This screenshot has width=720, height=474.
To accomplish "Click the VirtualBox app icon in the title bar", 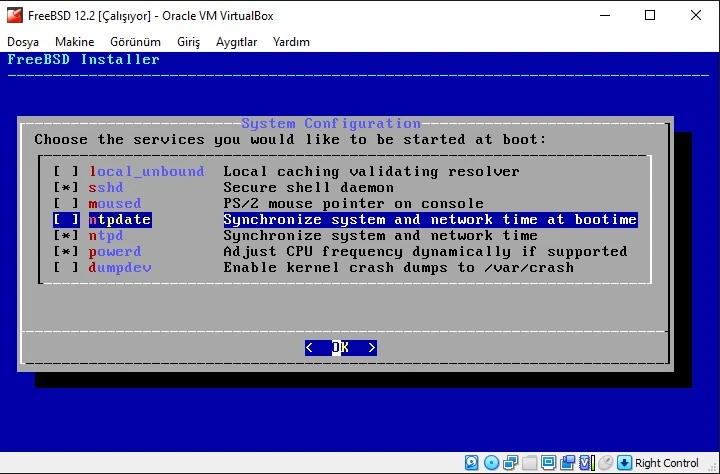I will [15, 15].
